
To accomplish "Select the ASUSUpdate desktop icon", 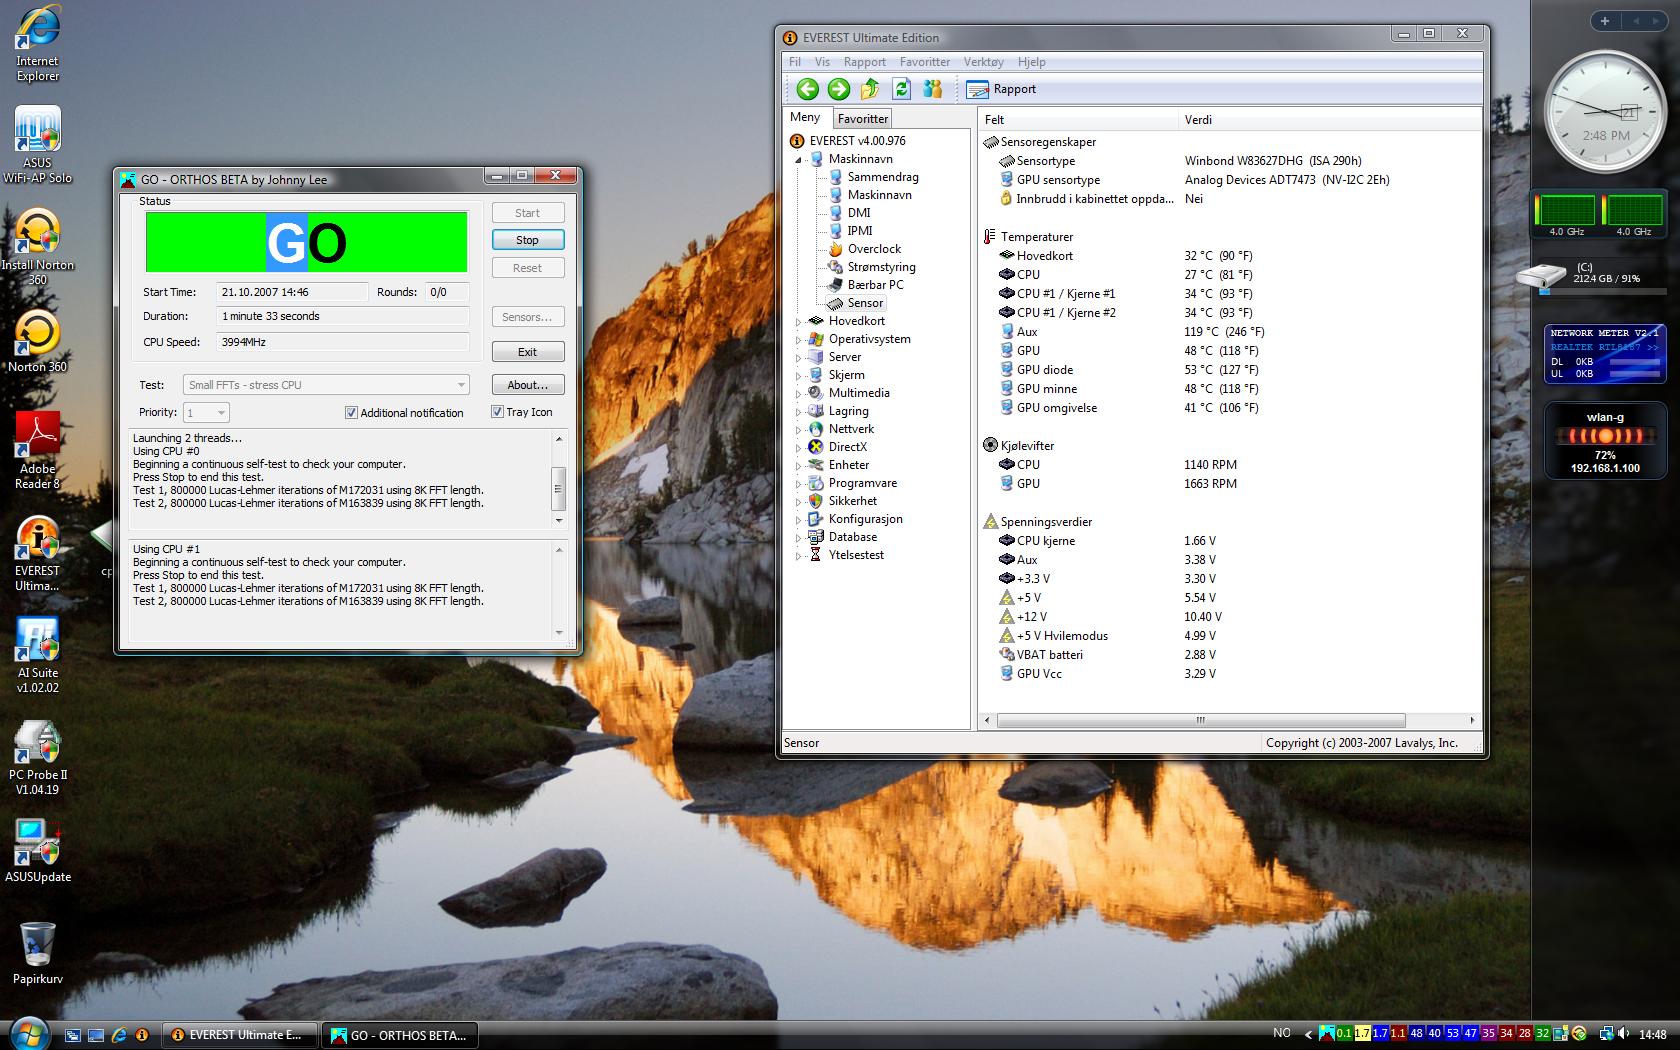I will 37,851.
